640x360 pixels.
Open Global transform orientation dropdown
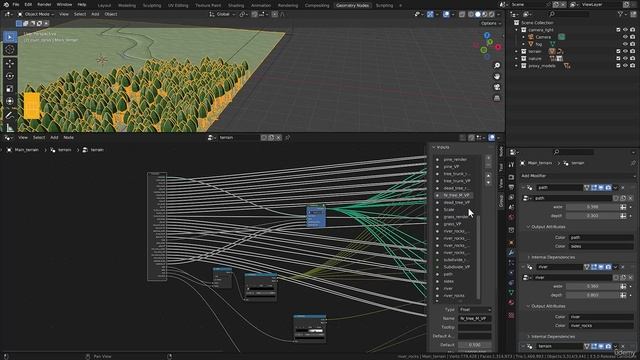pos(222,14)
